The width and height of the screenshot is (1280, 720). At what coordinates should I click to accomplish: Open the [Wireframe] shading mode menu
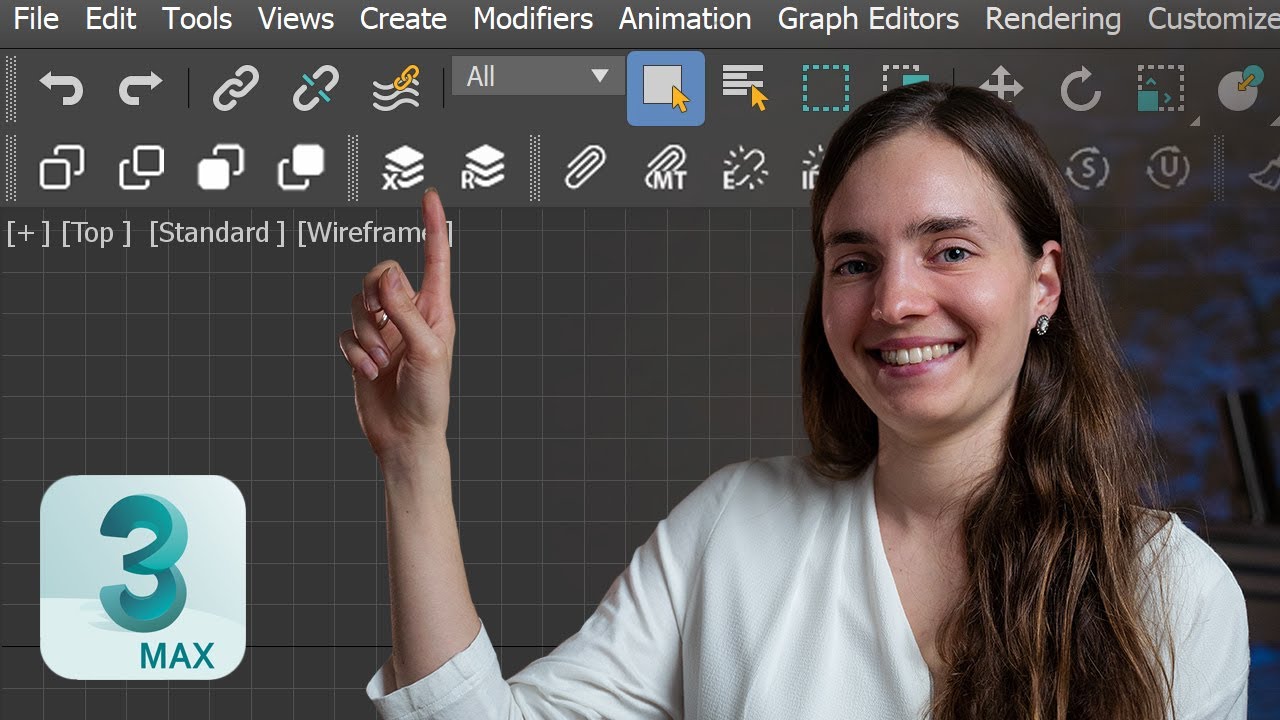click(x=375, y=233)
